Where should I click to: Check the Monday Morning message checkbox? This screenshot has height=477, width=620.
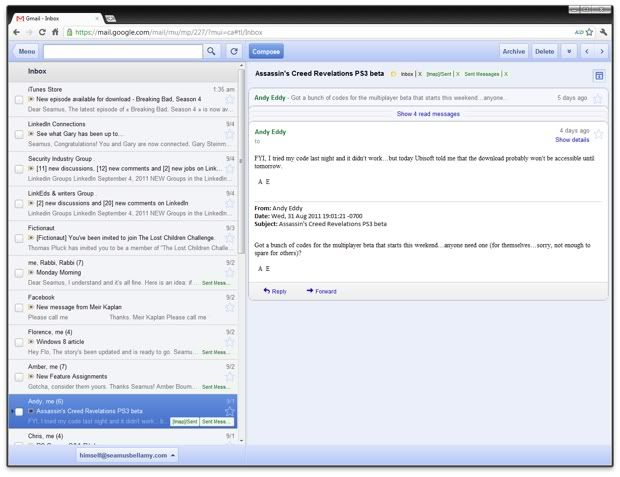(19, 273)
